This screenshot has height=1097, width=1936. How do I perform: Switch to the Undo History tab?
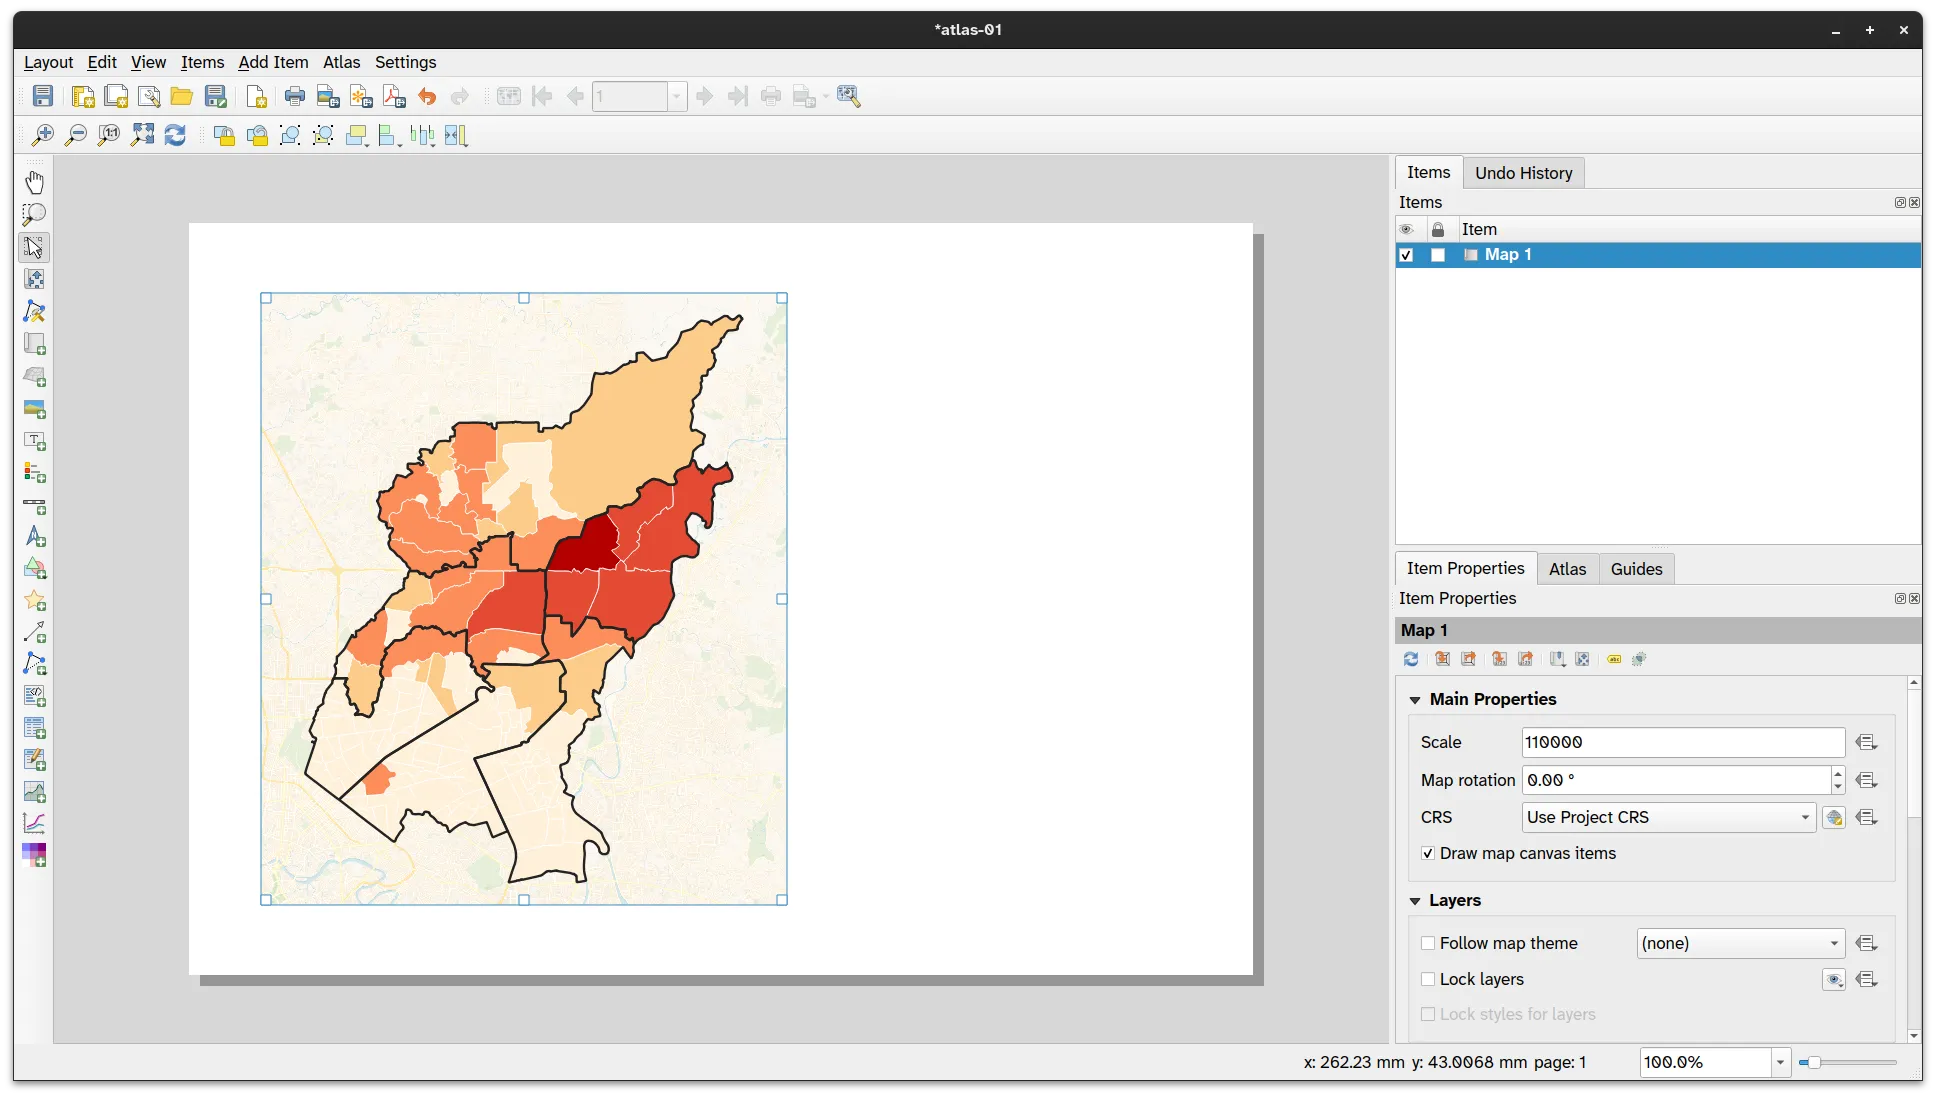(1523, 173)
